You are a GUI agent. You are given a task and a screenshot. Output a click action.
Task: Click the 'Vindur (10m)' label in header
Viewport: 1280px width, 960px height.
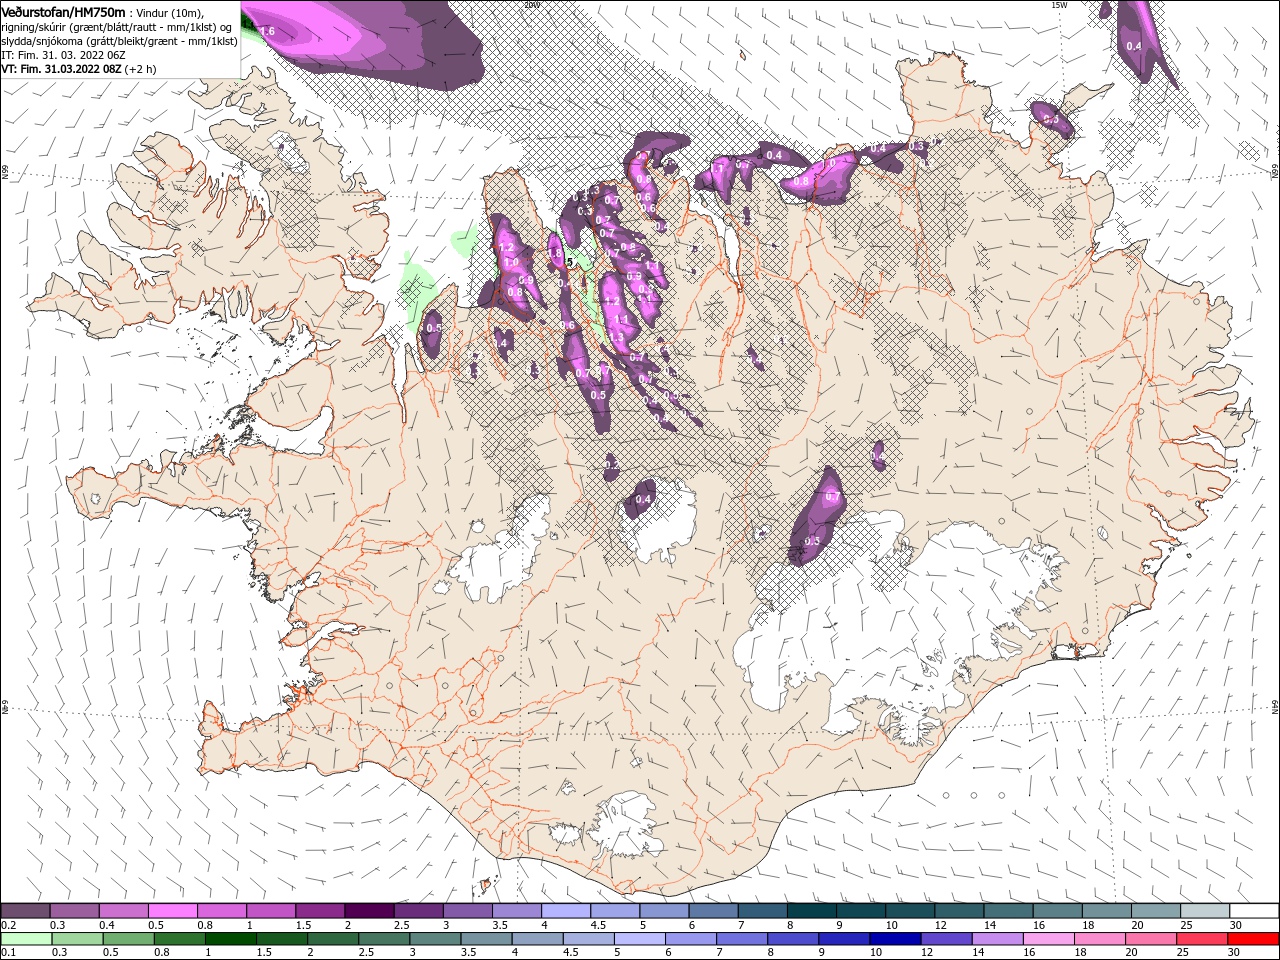click(x=168, y=12)
